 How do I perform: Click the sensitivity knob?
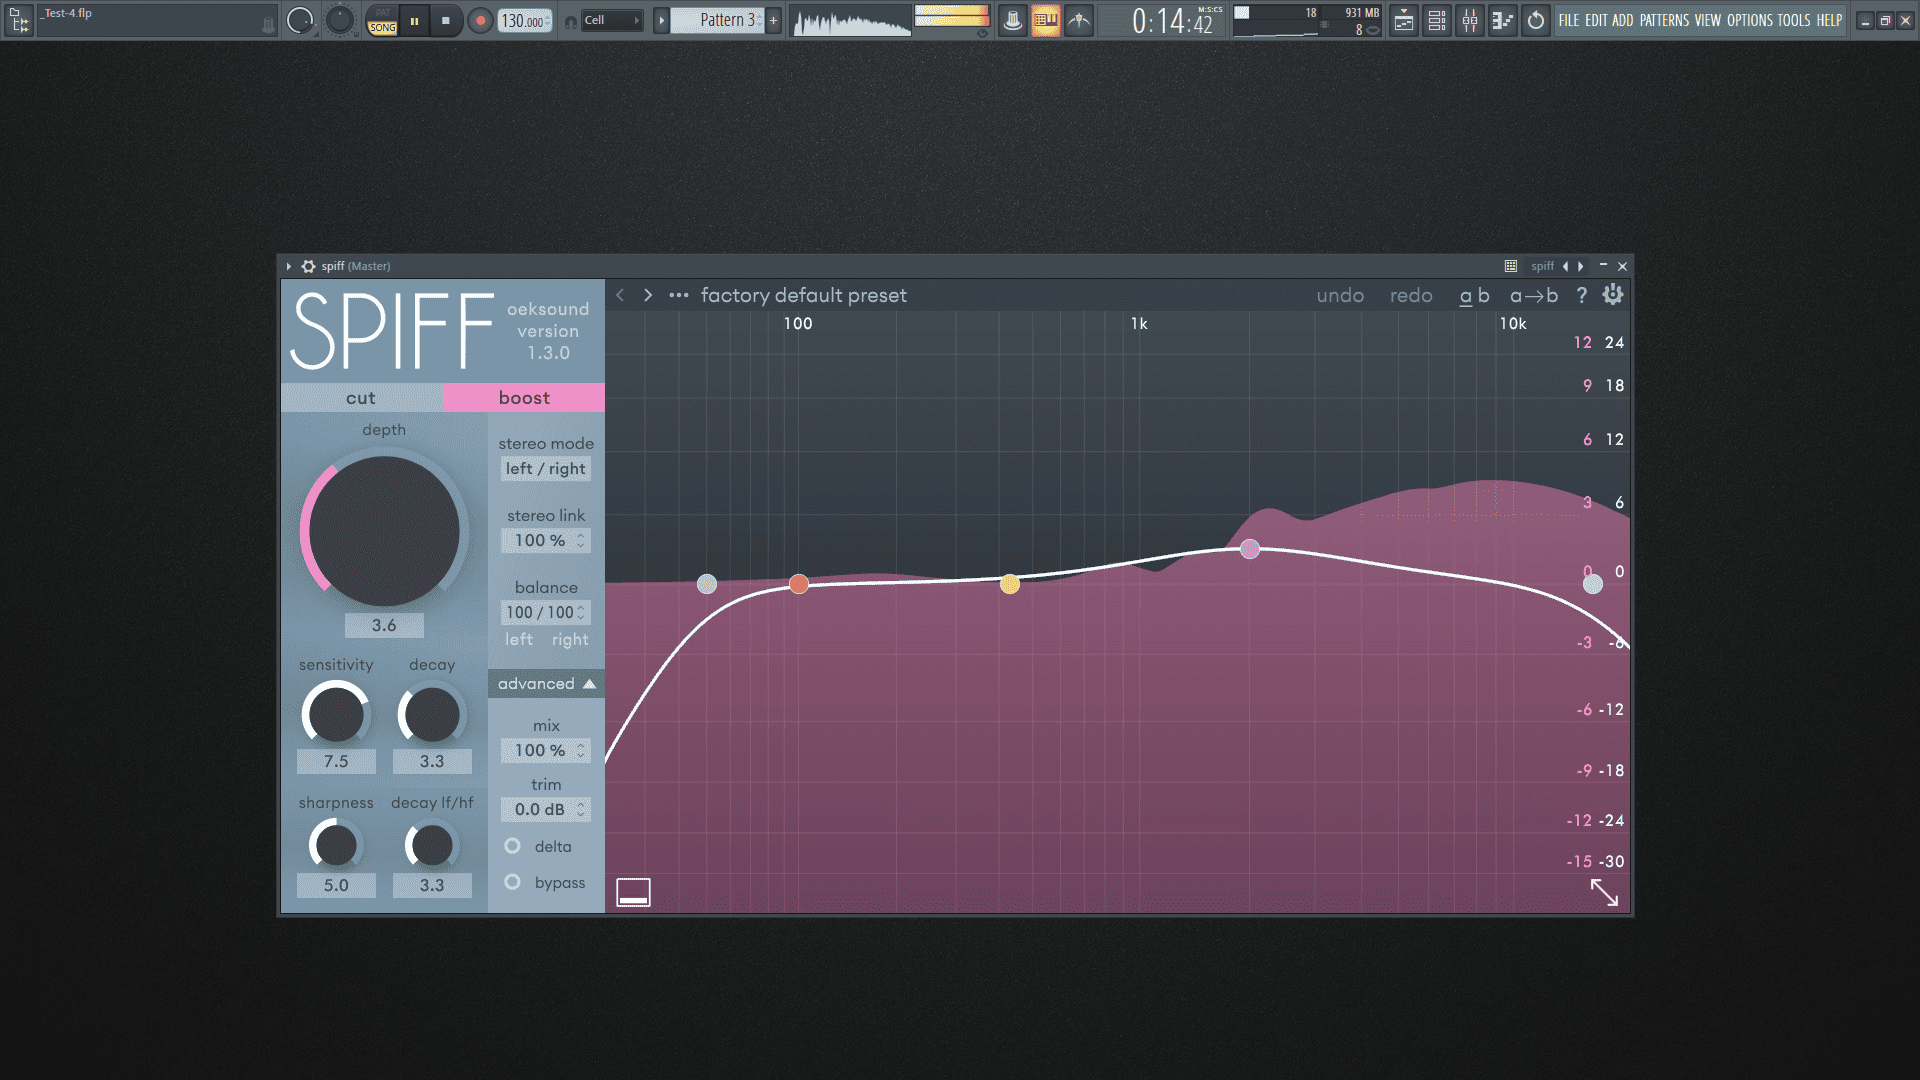(336, 715)
